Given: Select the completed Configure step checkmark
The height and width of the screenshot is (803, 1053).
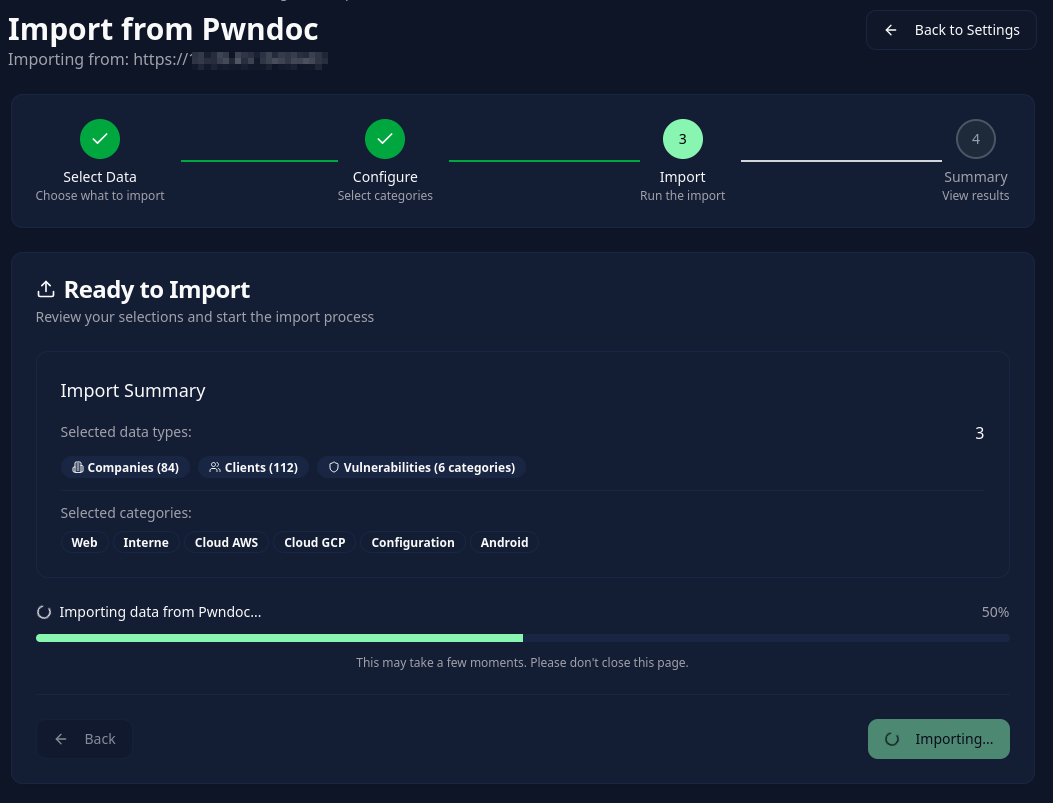Looking at the screenshot, I should pos(385,139).
